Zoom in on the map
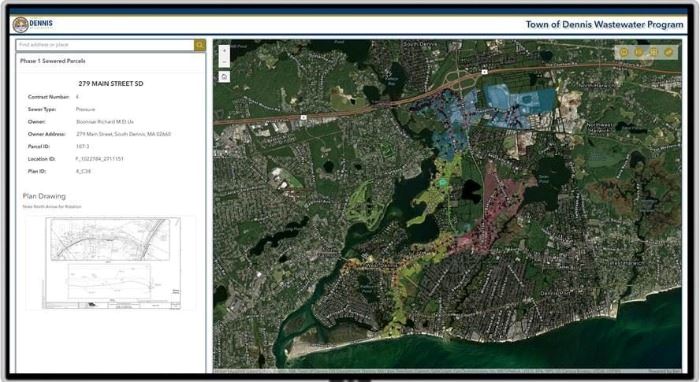 [224, 51]
